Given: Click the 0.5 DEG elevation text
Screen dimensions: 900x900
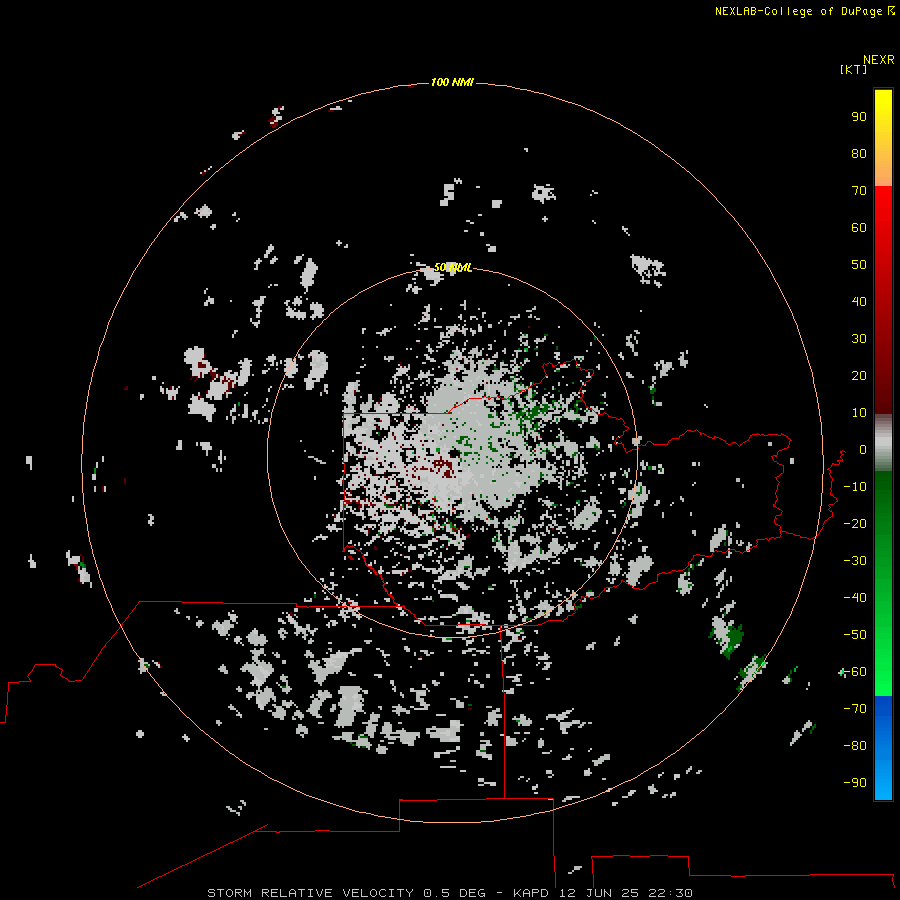Looking at the screenshot, I should pyautogui.click(x=454, y=893).
